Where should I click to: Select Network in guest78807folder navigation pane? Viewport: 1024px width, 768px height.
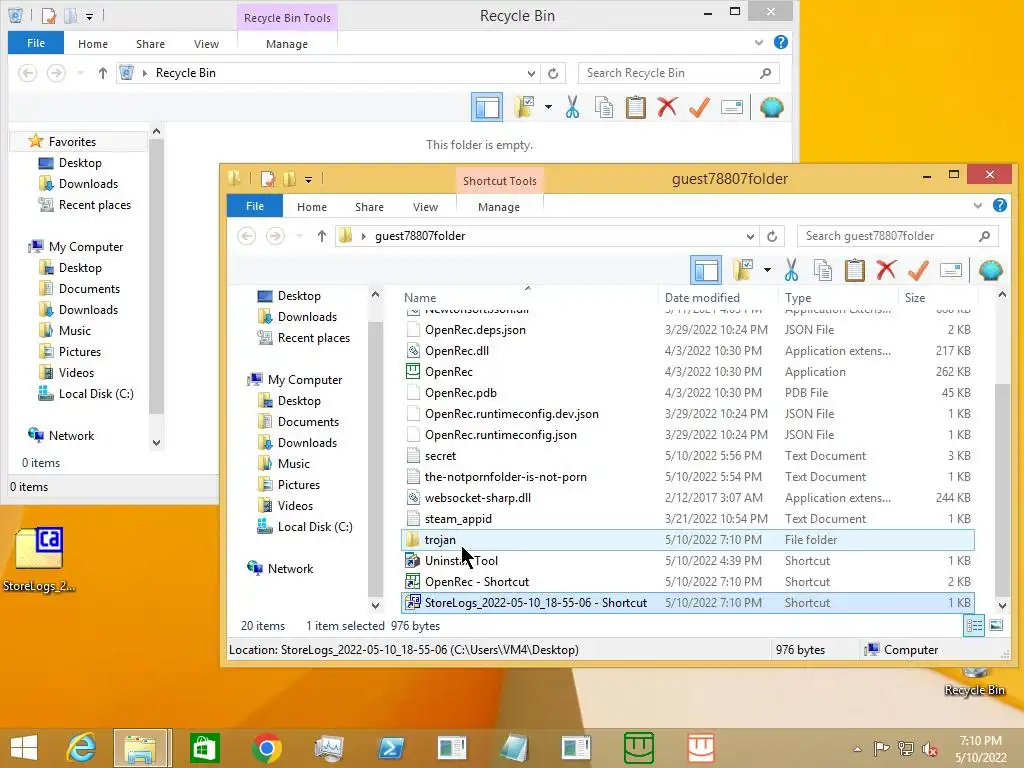(280, 569)
